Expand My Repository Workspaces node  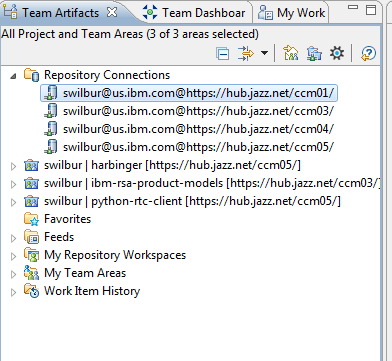(x=13, y=256)
